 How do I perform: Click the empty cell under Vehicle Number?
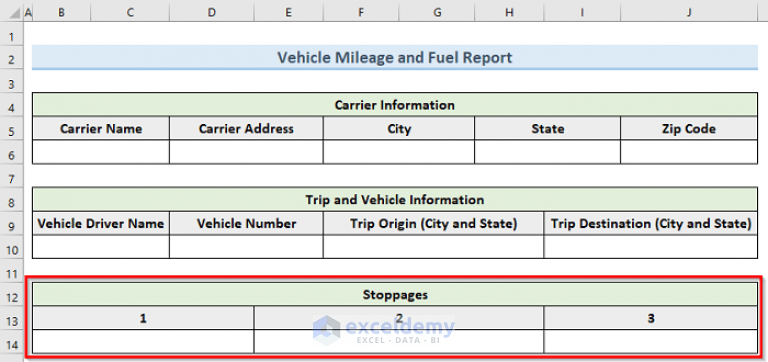(246, 247)
